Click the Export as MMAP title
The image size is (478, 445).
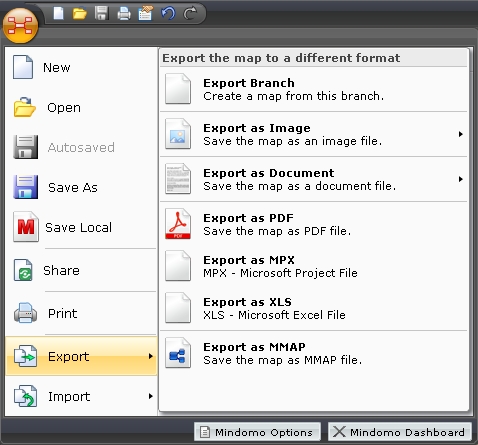click(x=254, y=347)
